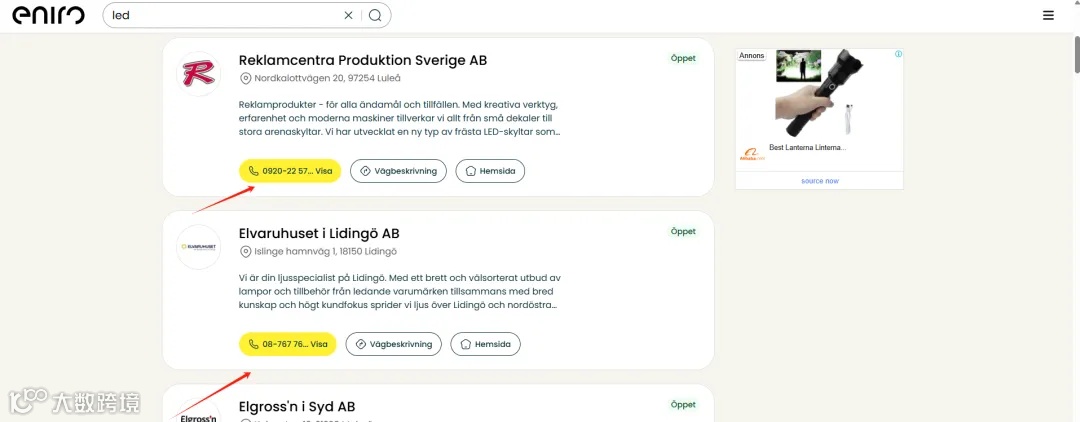Visit Reklamcentra Hemsida

[490, 171]
